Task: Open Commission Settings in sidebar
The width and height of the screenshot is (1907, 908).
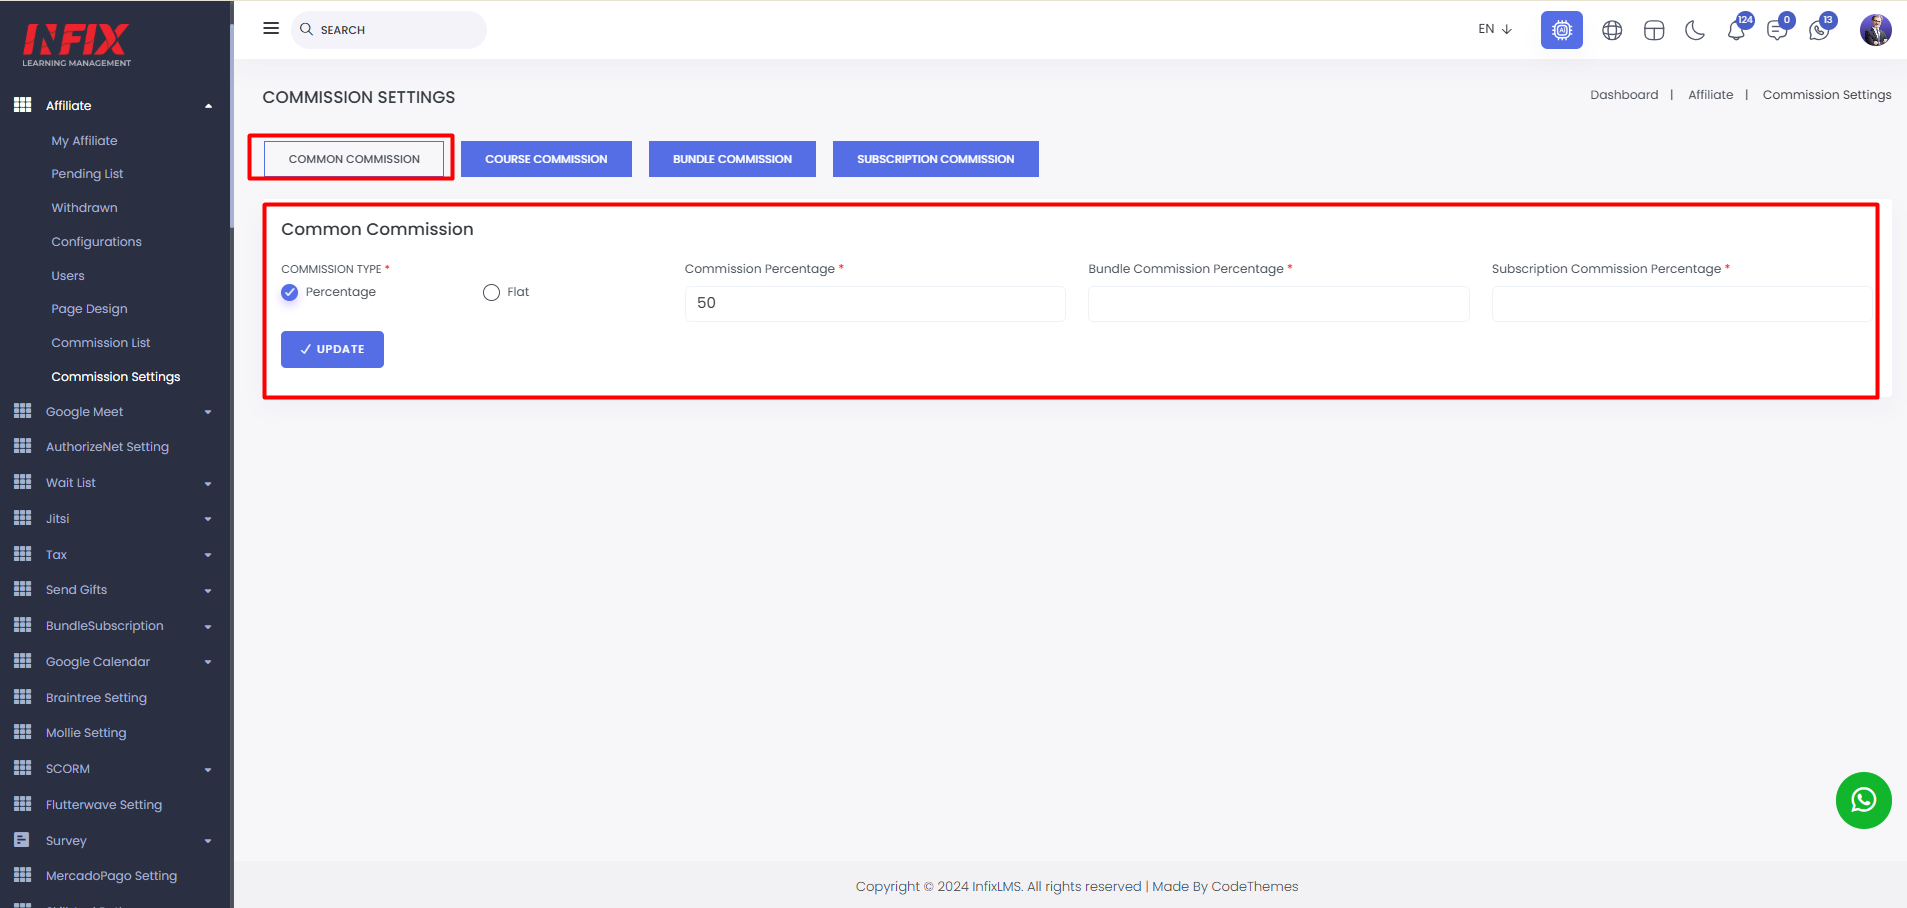Action: pyautogui.click(x=116, y=377)
